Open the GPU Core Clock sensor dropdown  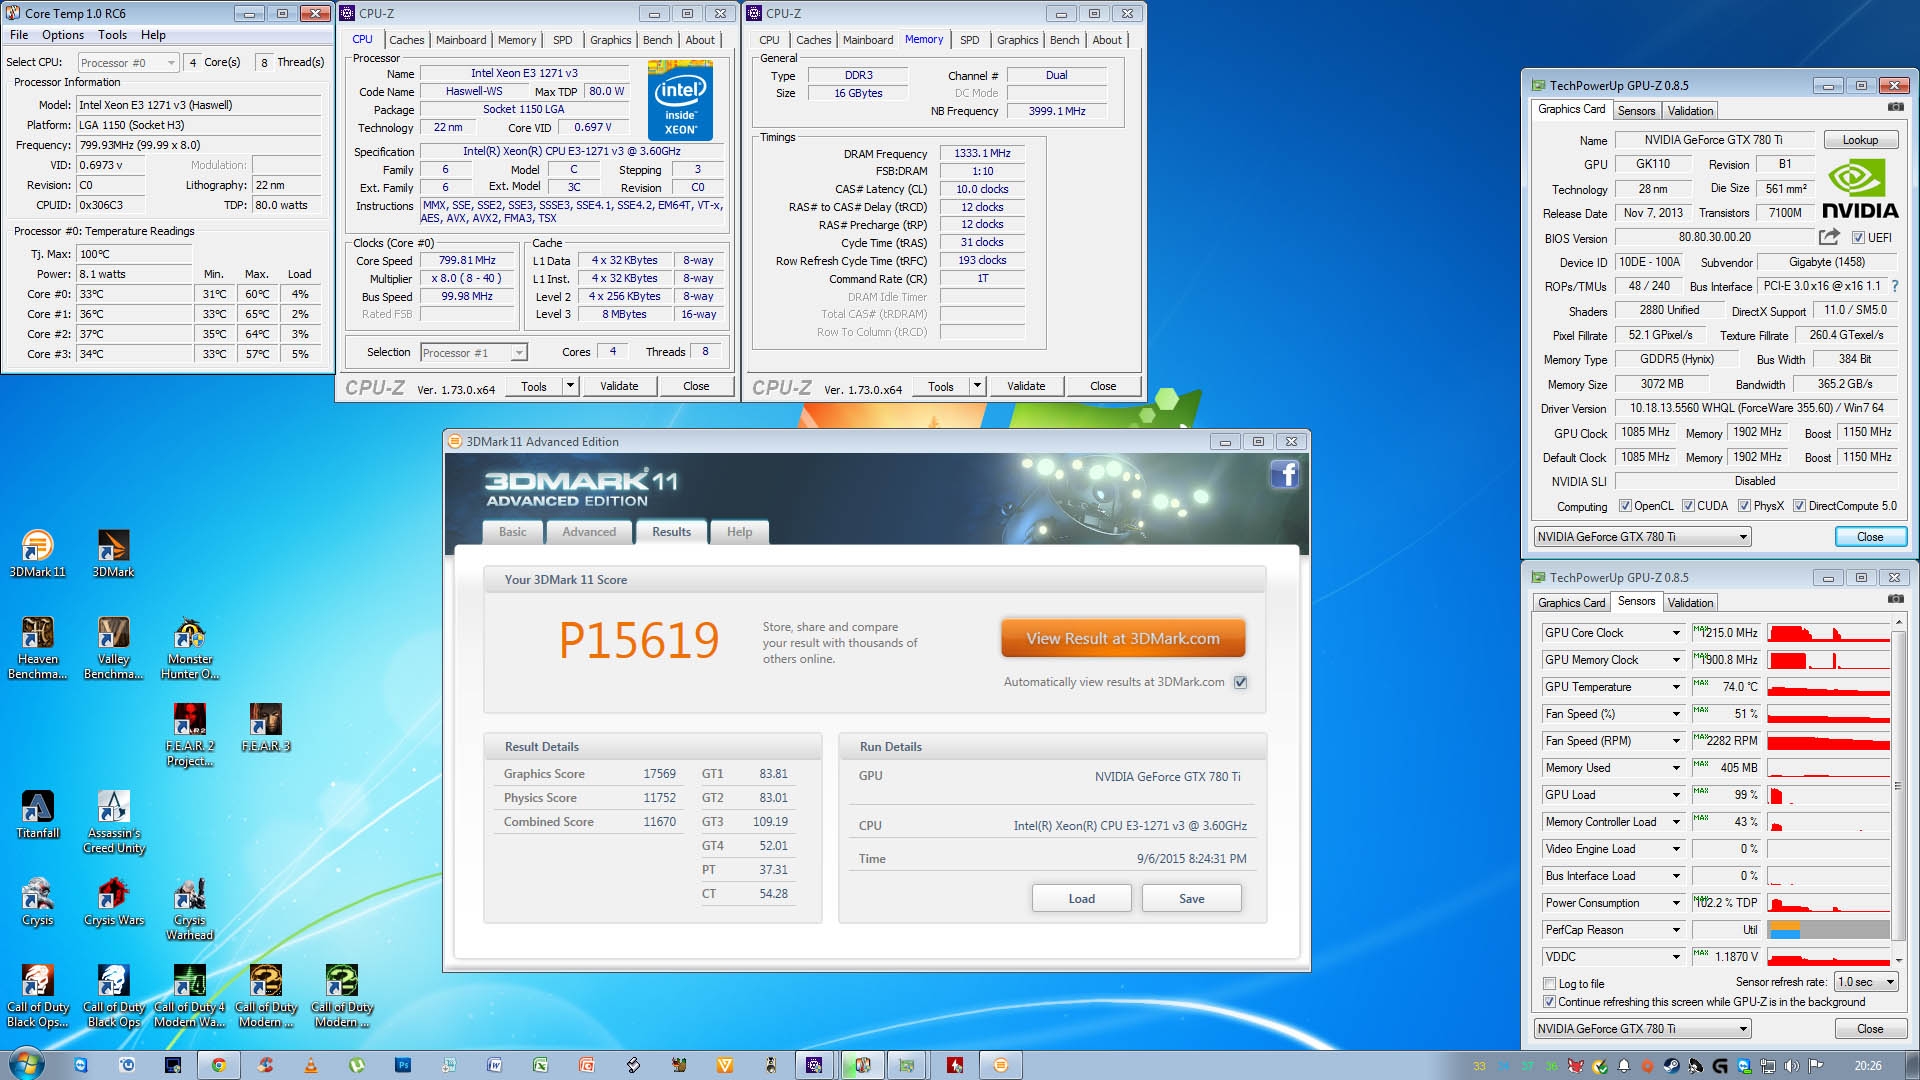(x=1676, y=633)
